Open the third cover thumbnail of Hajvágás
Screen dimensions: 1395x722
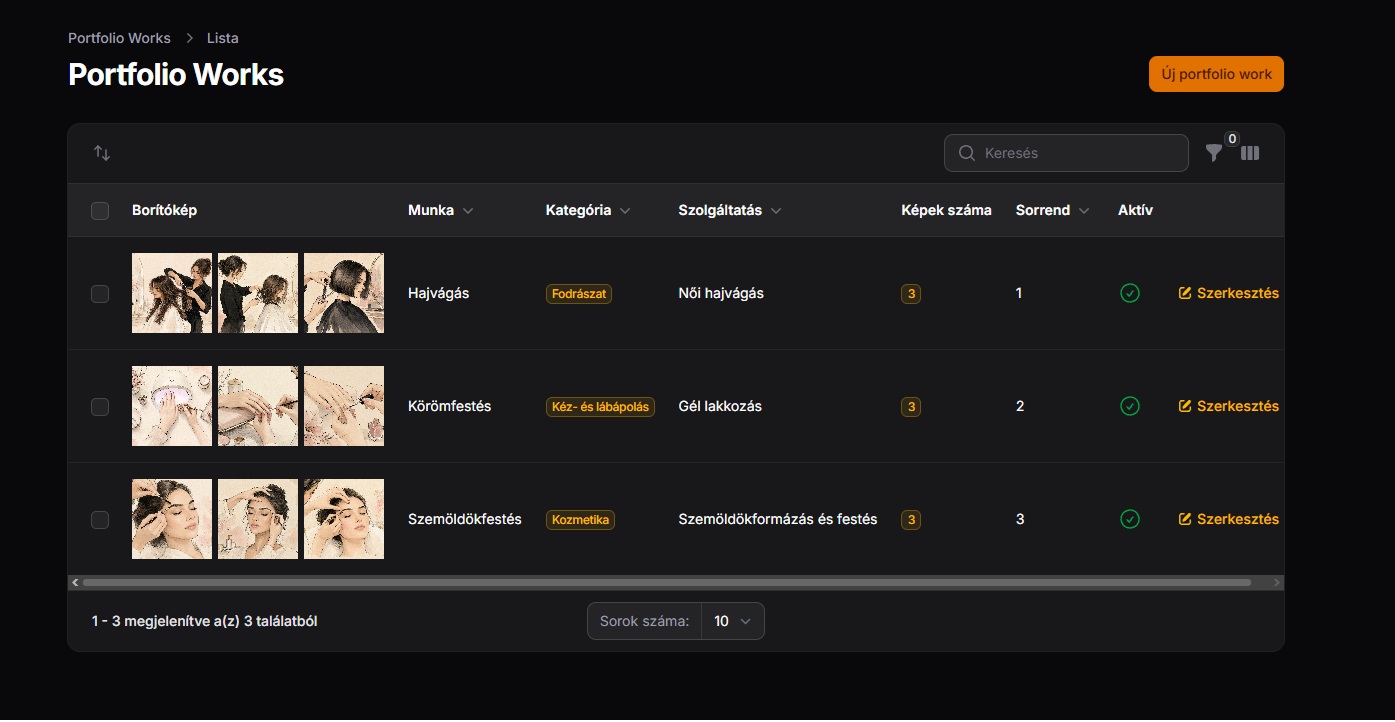coord(344,293)
